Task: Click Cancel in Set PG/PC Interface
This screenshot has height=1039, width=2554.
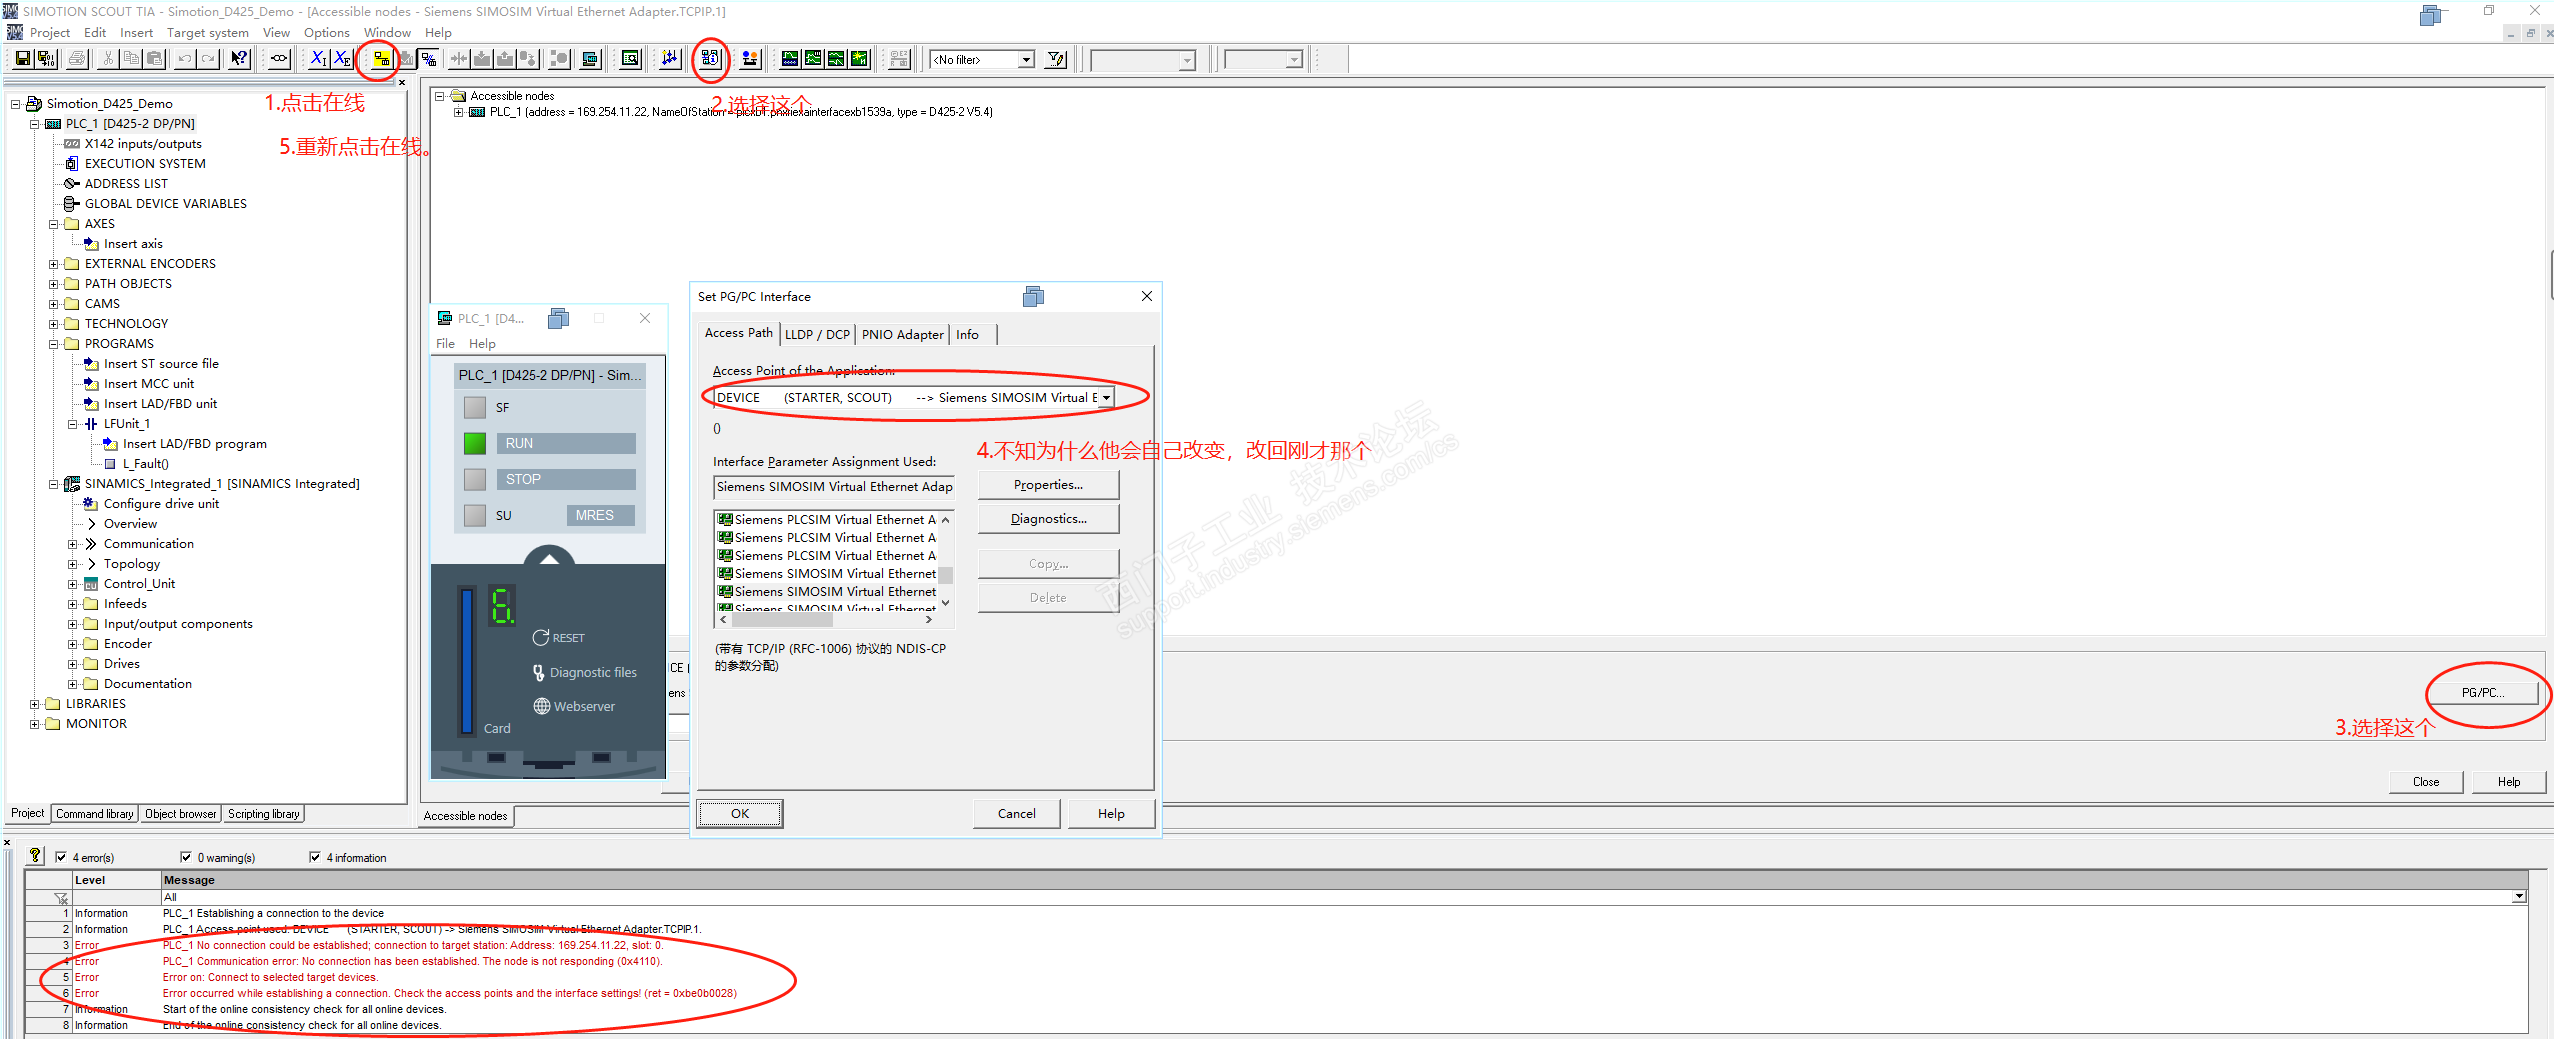Action: pos(1017,814)
